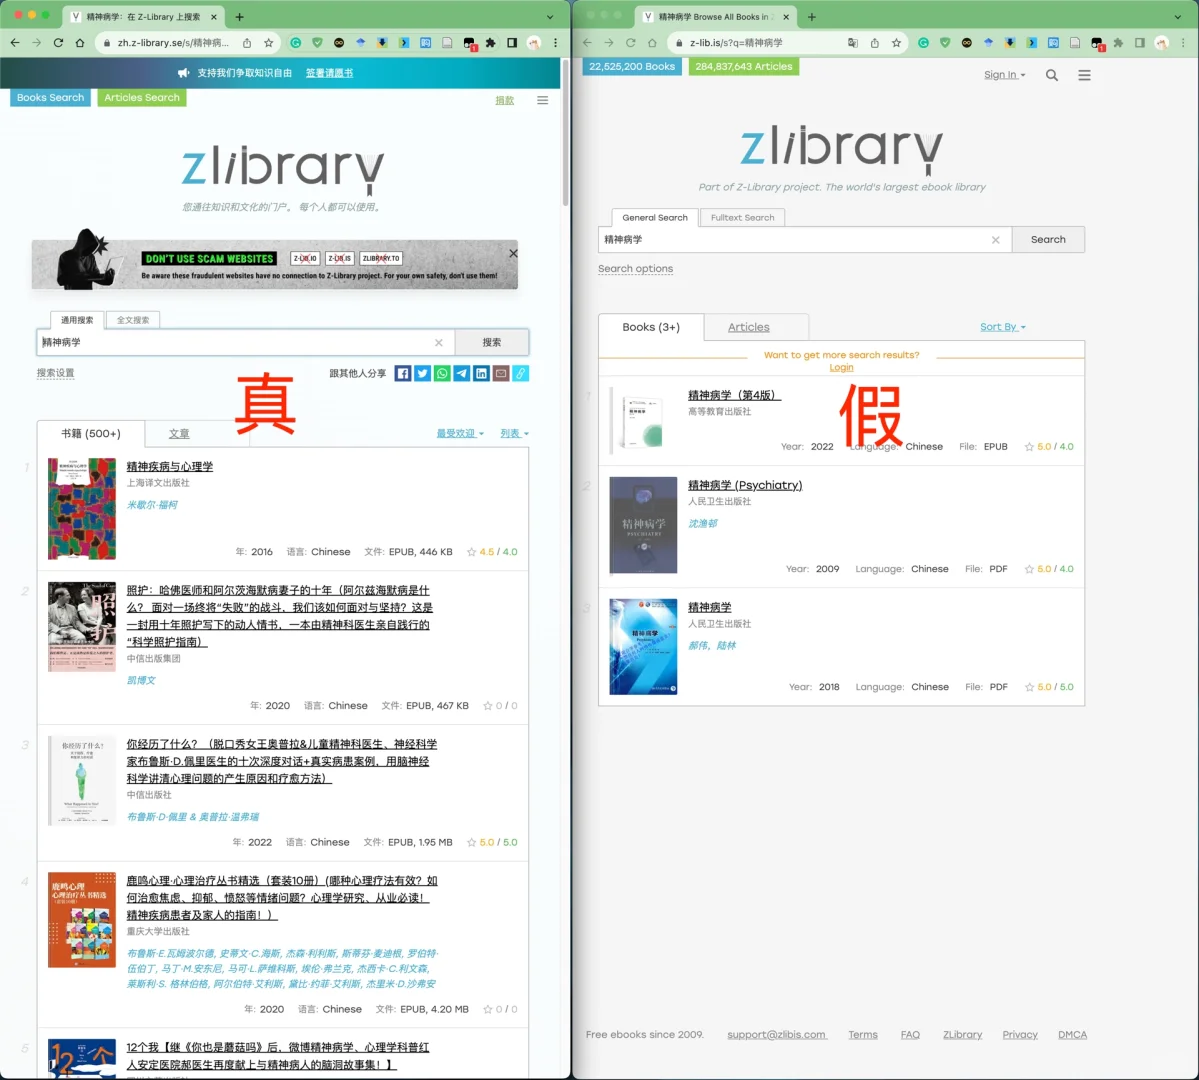Switch to Articles tab on right page
The image size is (1199, 1080).
tap(749, 327)
